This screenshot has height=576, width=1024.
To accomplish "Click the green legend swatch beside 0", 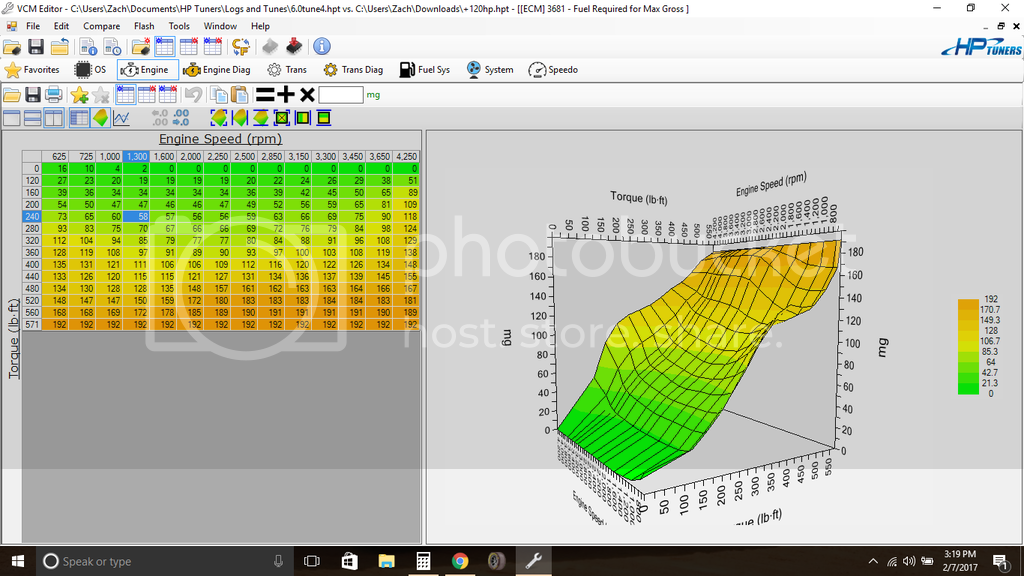I will coord(968,391).
